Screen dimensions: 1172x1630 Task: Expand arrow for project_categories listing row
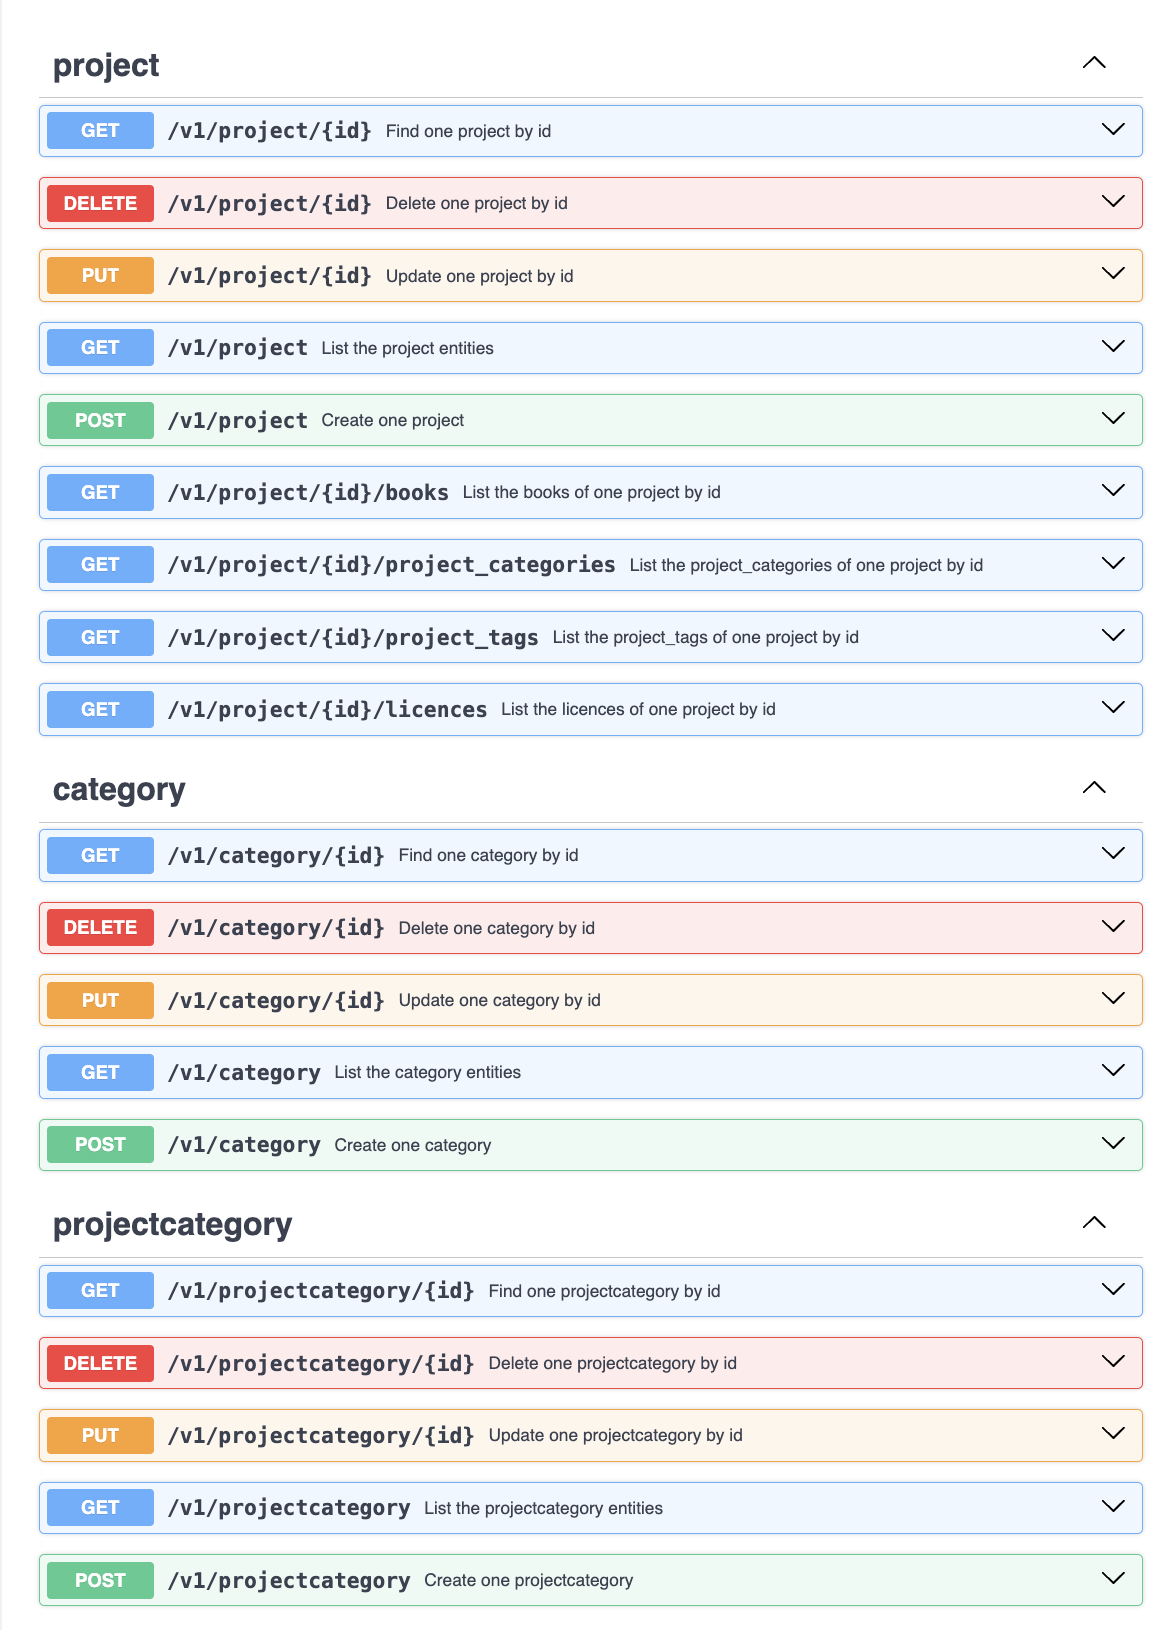point(1113,564)
